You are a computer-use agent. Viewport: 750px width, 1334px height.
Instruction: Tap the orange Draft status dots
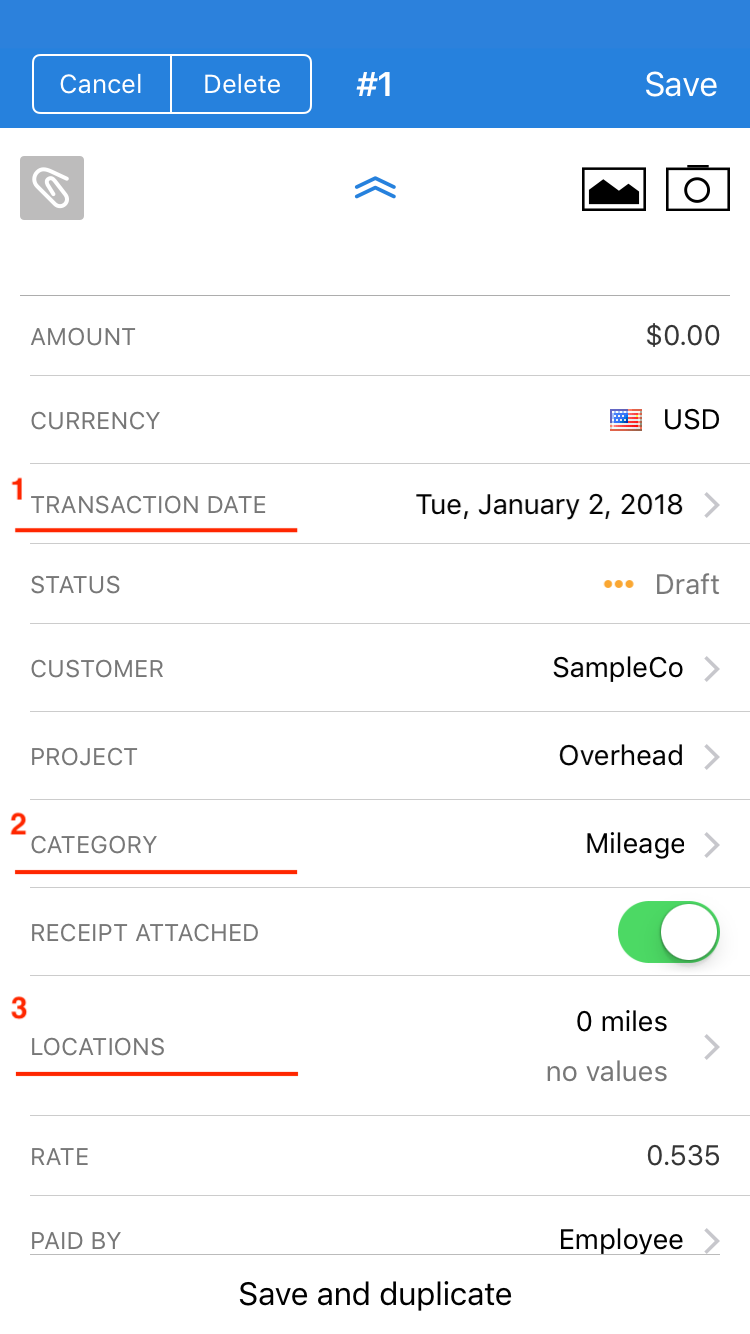point(618,585)
